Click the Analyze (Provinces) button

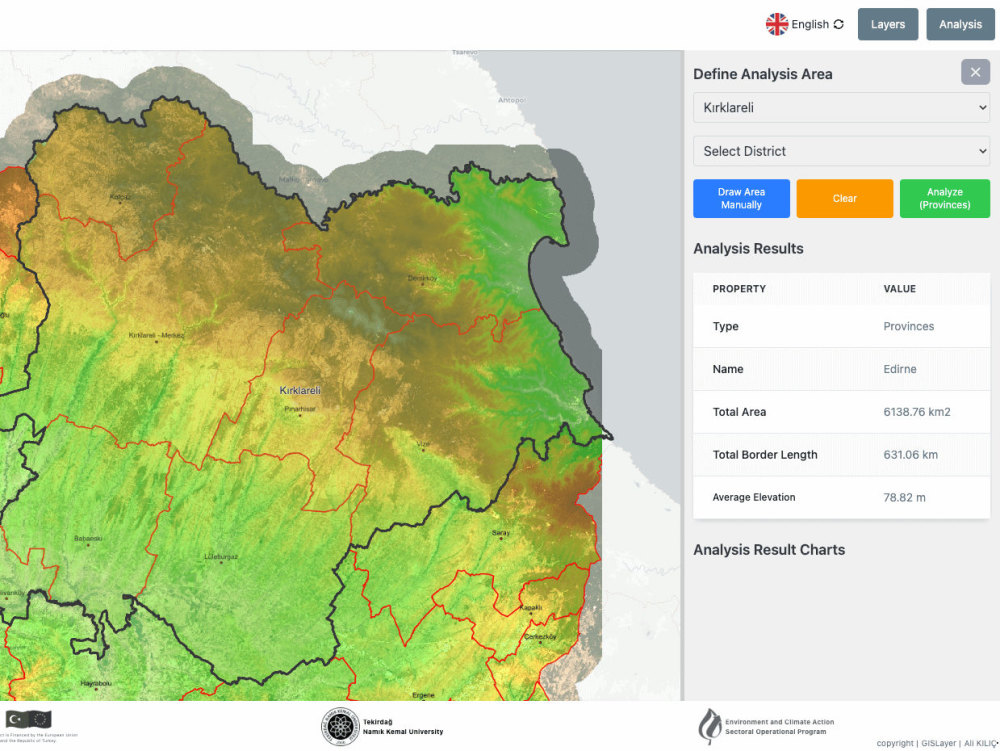[x=945, y=198]
